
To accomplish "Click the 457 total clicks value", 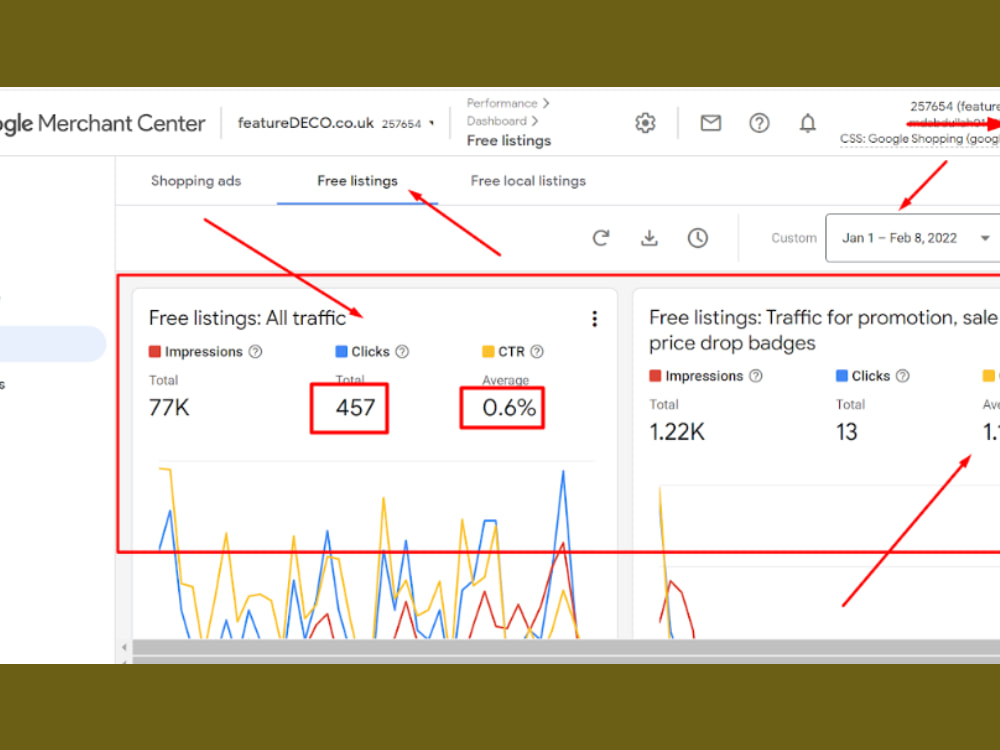I will click(355, 408).
